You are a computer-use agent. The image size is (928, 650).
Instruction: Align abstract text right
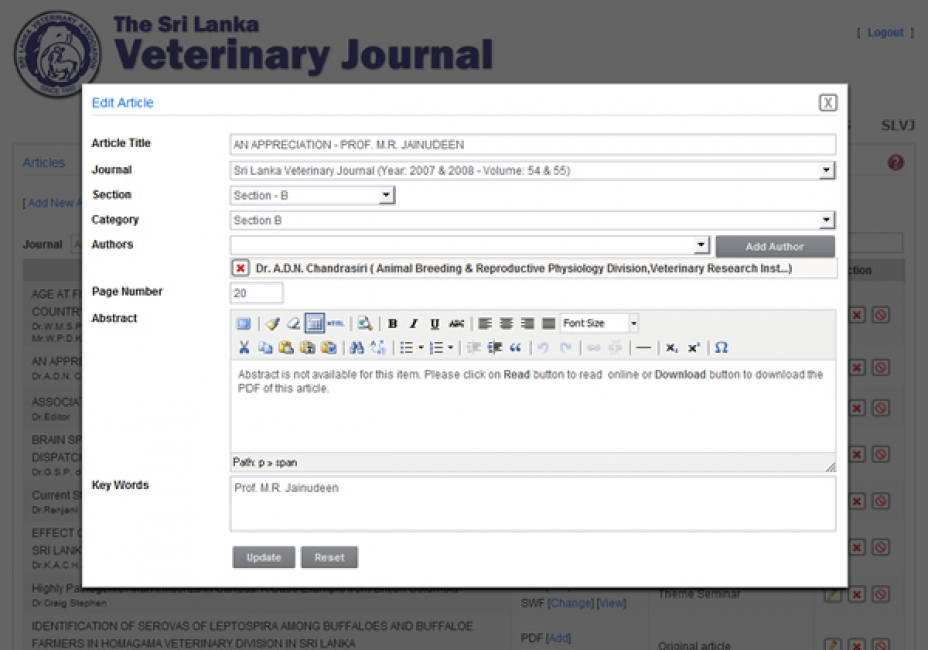tap(527, 323)
